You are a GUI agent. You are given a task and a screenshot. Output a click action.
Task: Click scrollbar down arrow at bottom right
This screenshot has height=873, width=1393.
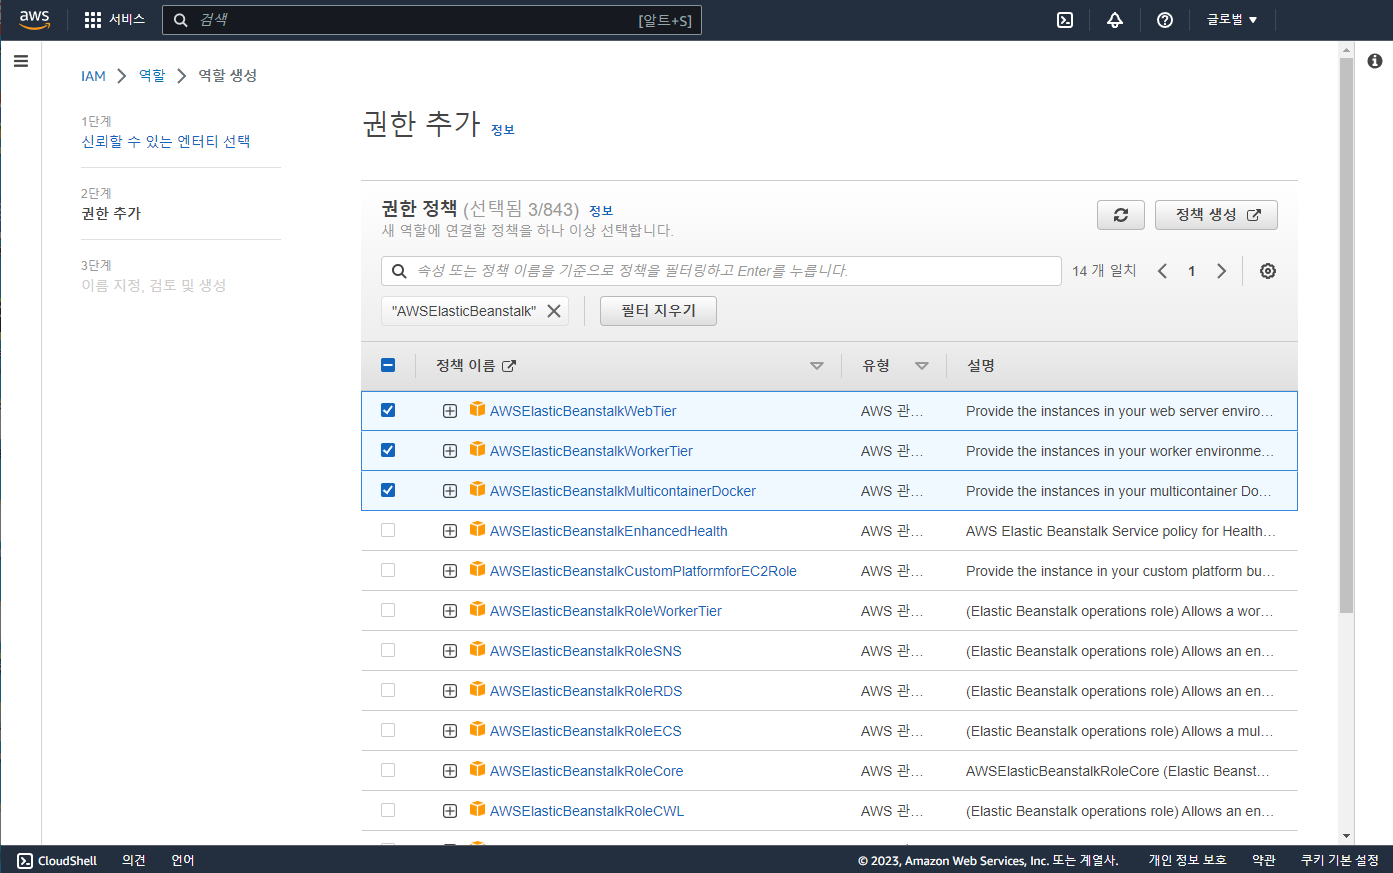(1346, 836)
